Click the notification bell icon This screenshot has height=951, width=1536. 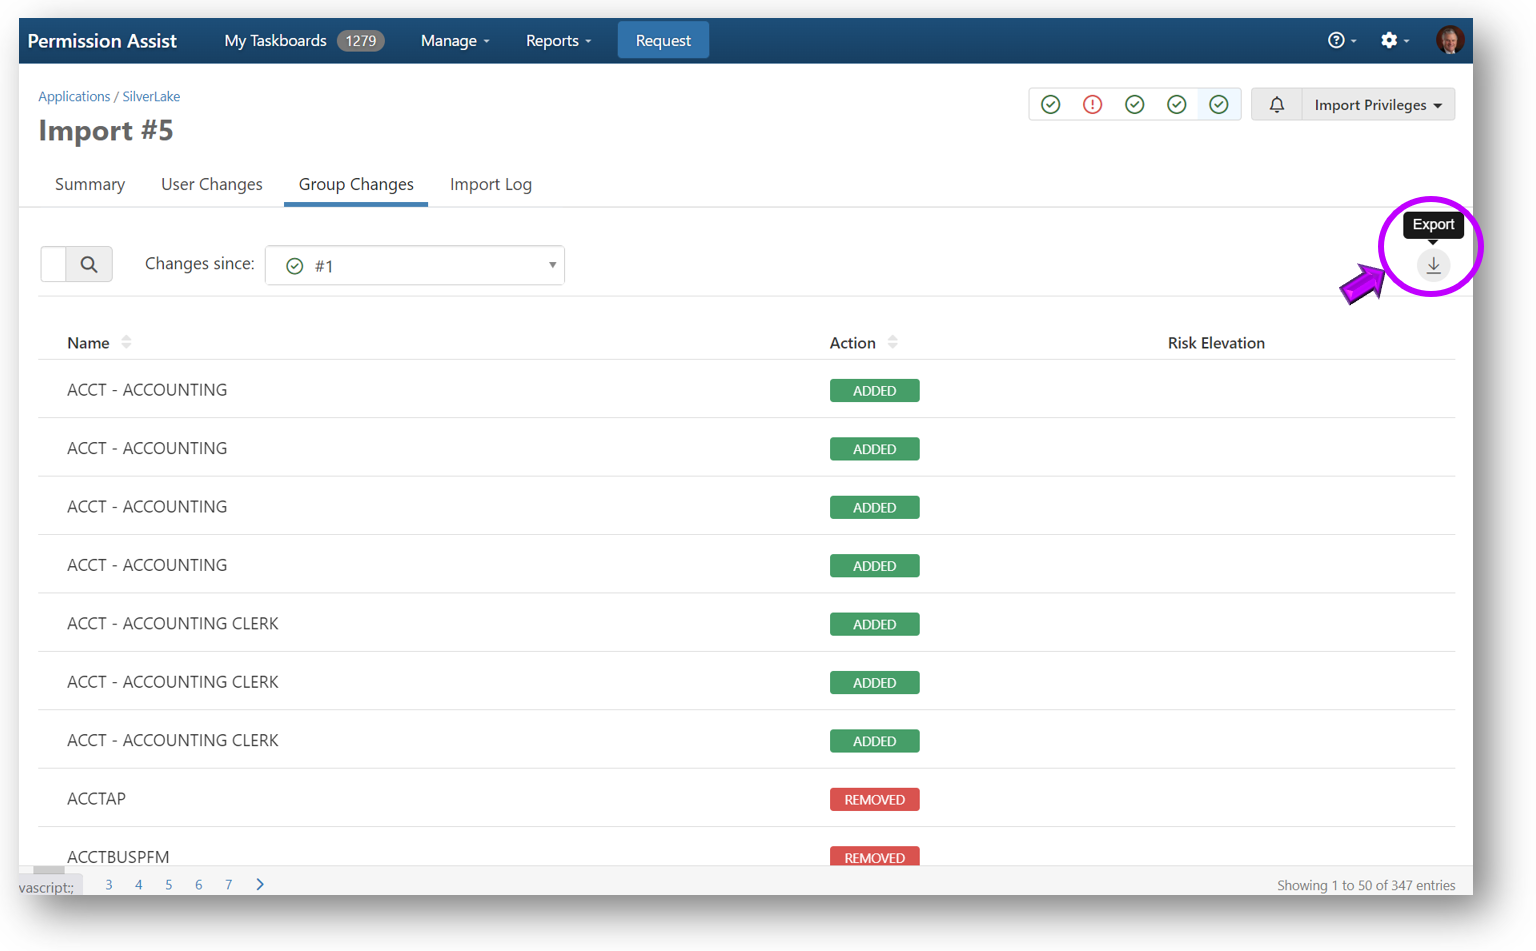coord(1276,105)
